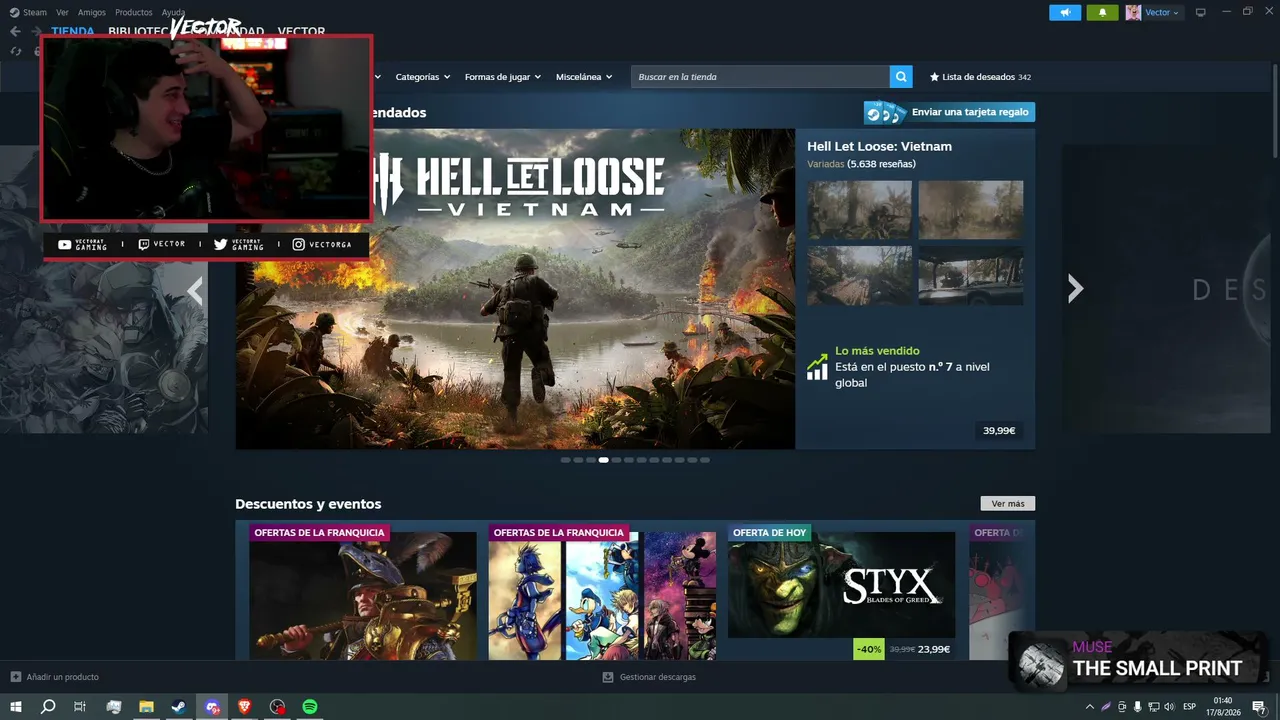The height and width of the screenshot is (720, 1280).
Task: Show the previous featured game arrow
Action: click(x=195, y=290)
